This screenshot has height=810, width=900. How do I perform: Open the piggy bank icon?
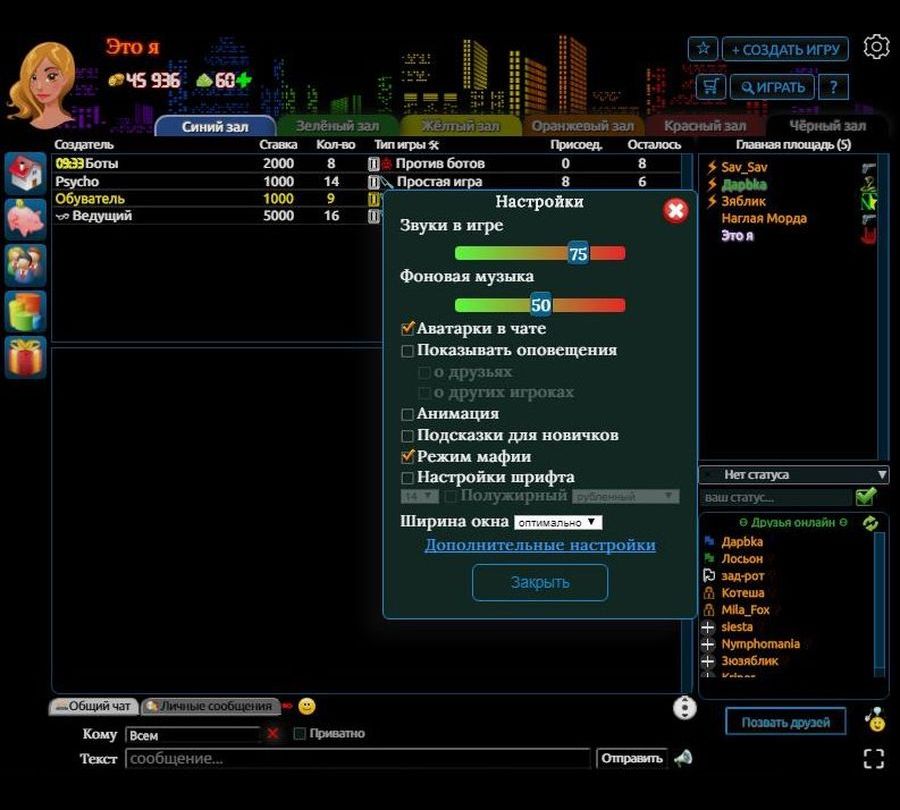(25, 219)
